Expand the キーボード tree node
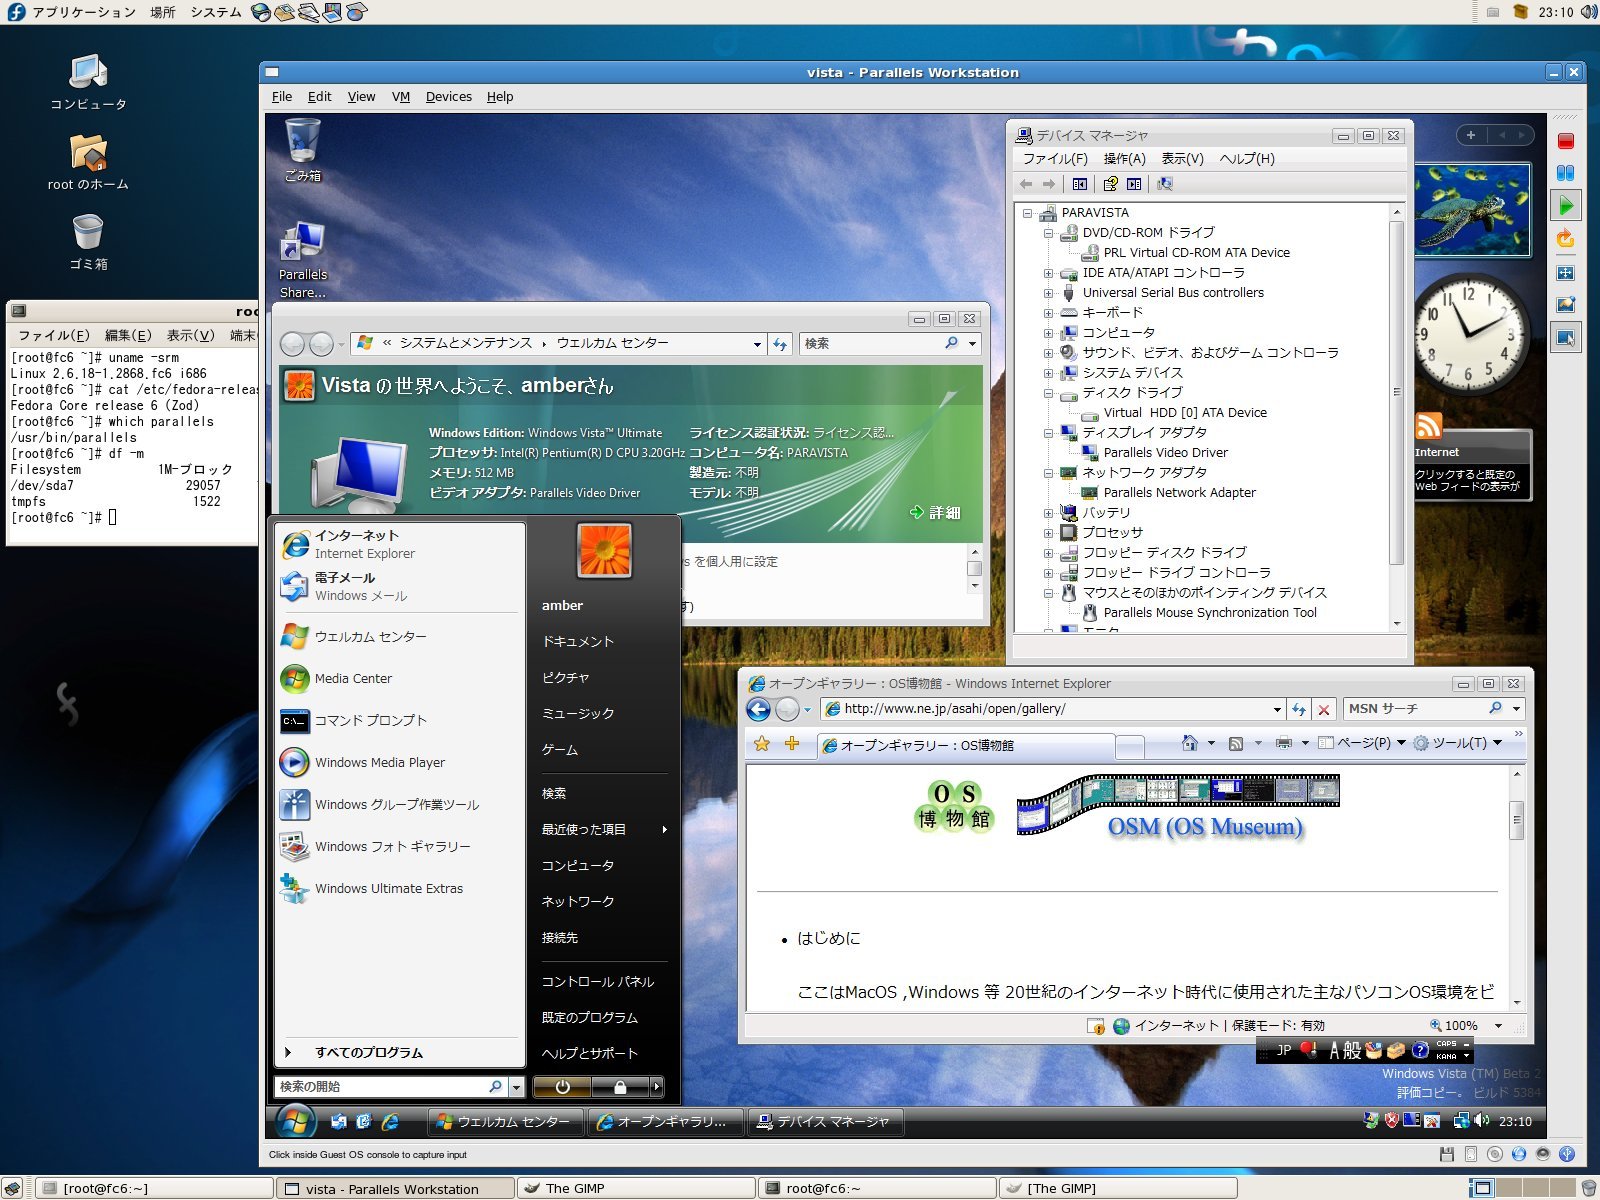Screen dimensions: 1600x1200 [1048, 313]
